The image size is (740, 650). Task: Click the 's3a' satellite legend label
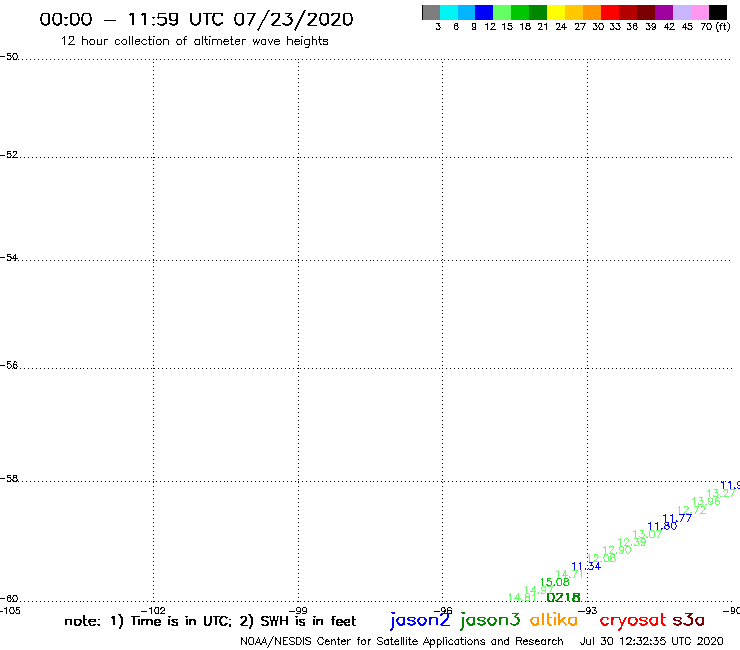coord(689,620)
